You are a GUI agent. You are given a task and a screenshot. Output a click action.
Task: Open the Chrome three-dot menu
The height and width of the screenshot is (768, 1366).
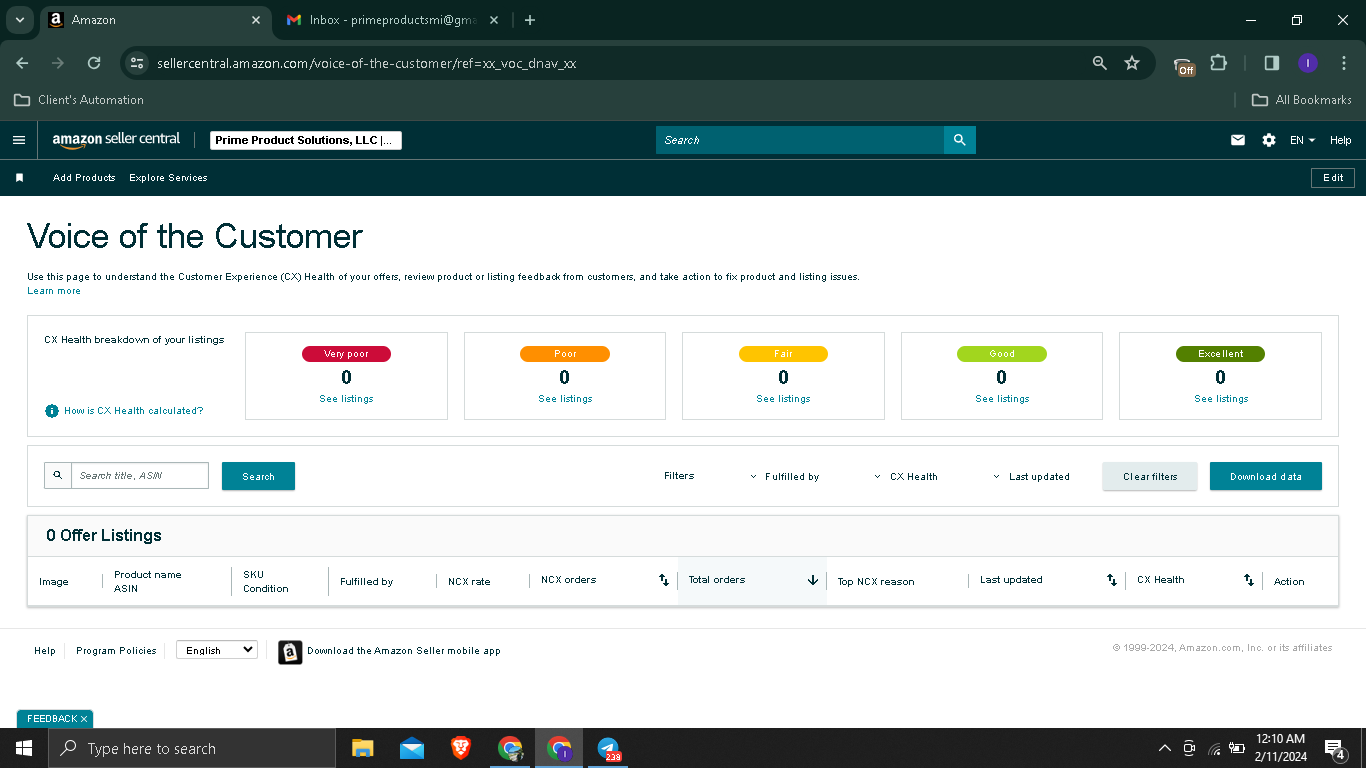coord(1344,63)
